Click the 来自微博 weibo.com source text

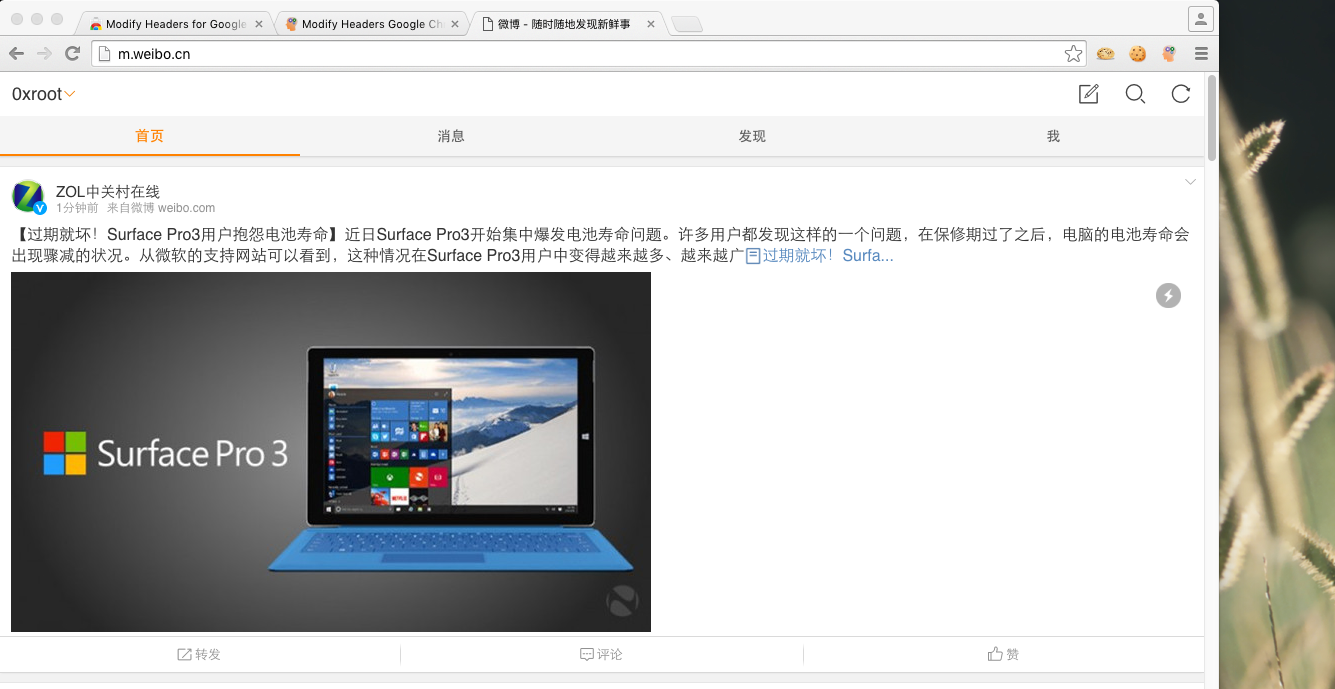click(161, 208)
